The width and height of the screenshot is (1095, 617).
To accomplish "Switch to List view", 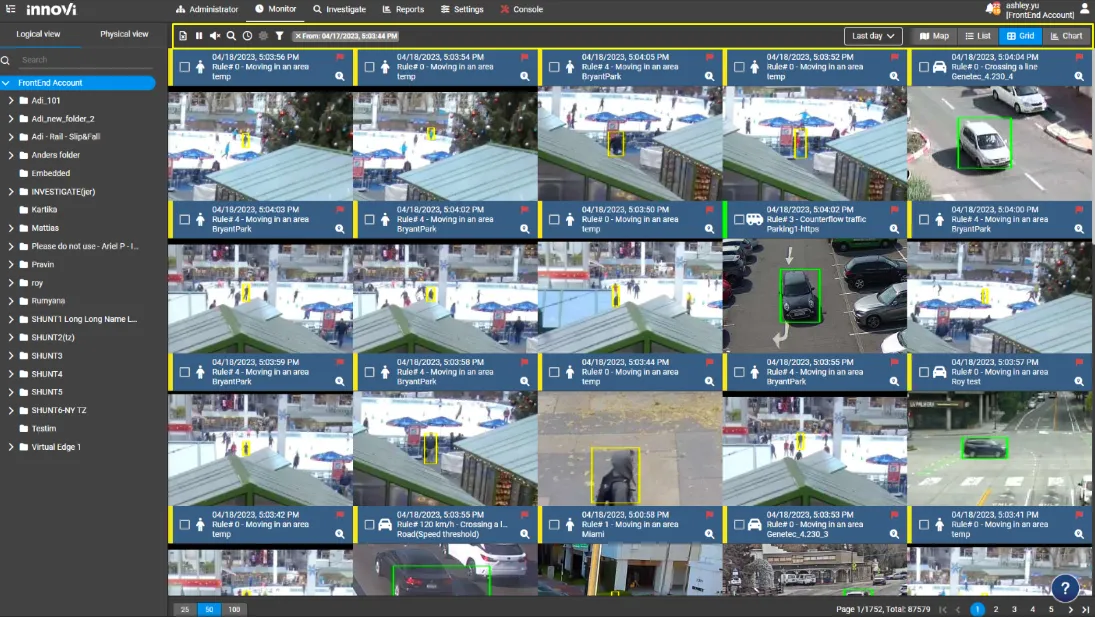I will pos(978,36).
